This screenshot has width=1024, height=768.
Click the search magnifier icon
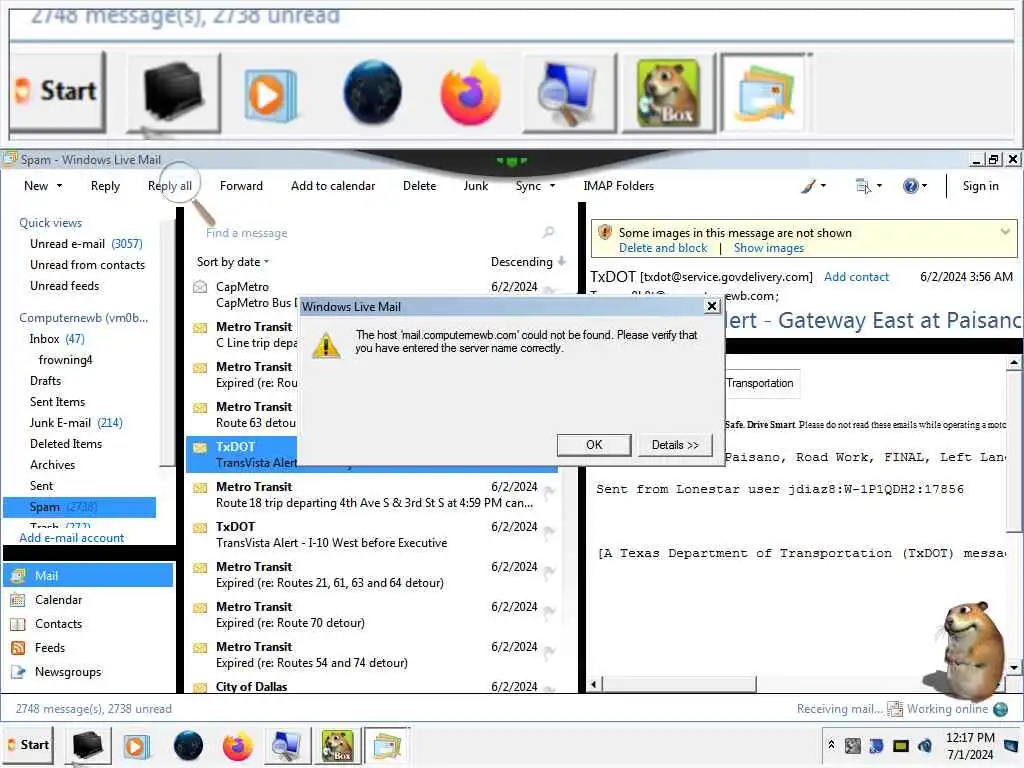click(x=549, y=232)
